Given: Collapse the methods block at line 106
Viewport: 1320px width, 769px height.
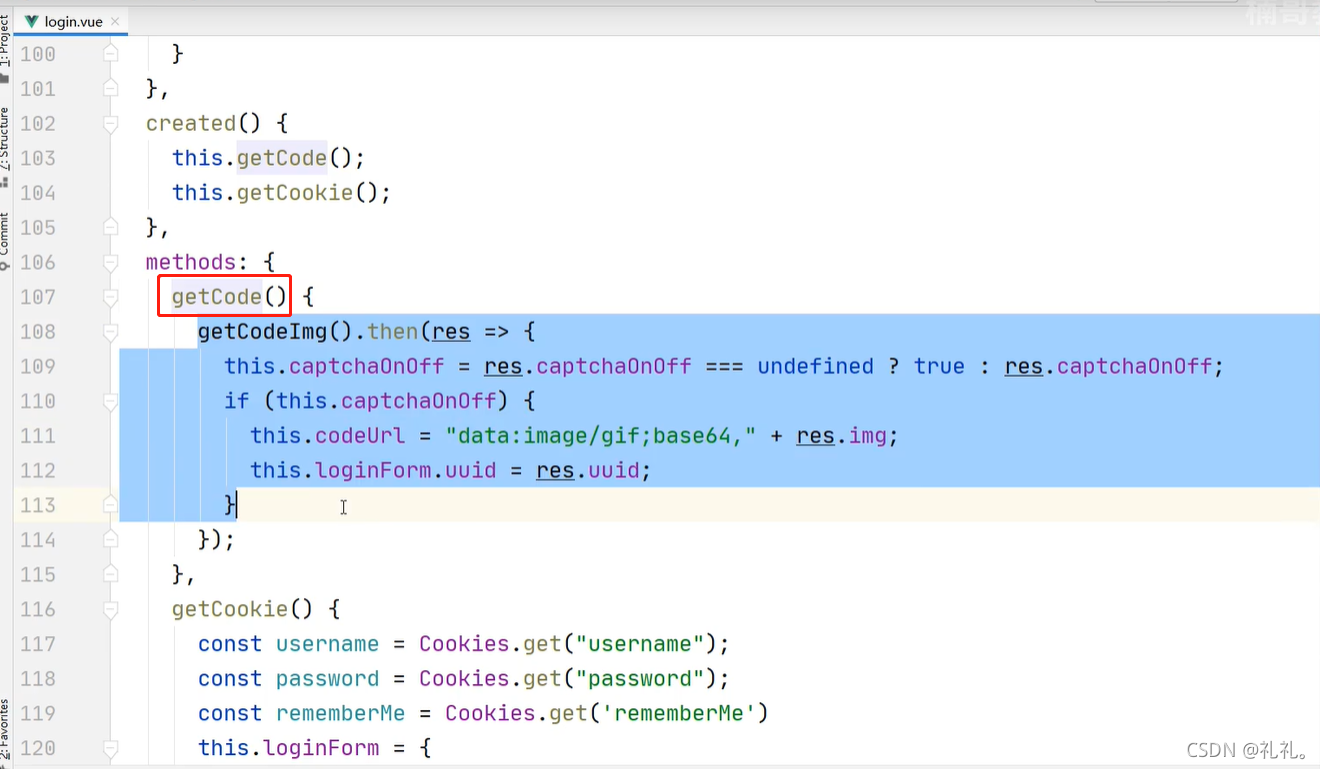Looking at the screenshot, I should tap(111, 262).
